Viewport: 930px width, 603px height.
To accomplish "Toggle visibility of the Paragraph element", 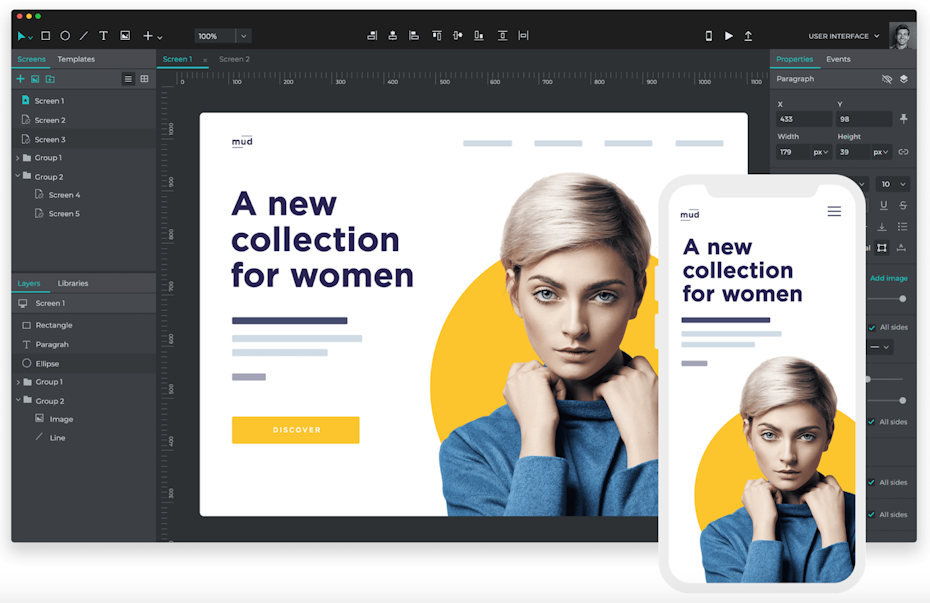I will pos(886,79).
